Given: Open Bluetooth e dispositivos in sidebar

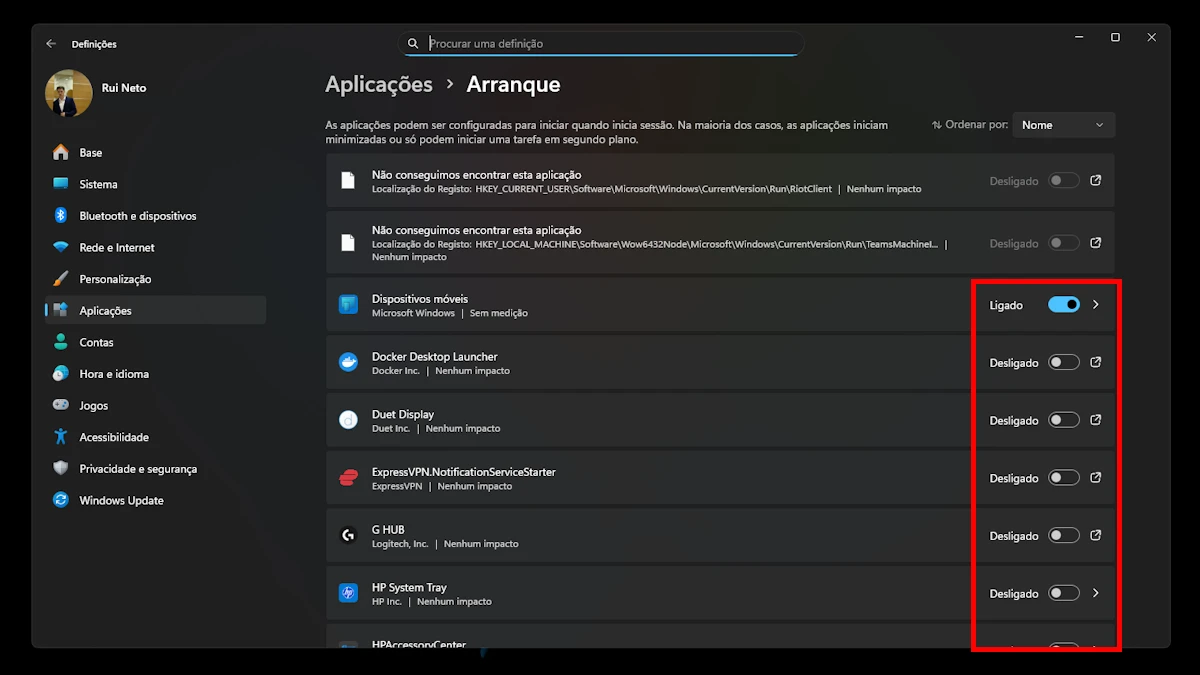Looking at the screenshot, I should coord(137,216).
